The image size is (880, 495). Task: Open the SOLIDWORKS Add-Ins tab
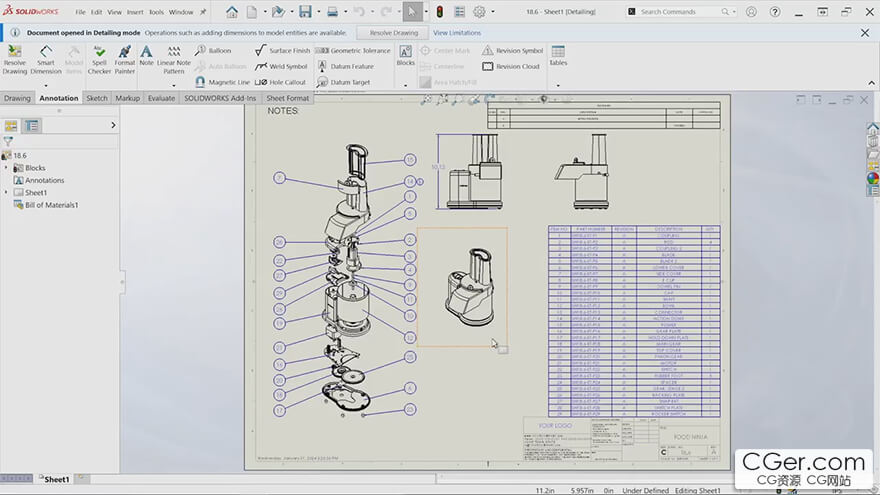click(220, 98)
